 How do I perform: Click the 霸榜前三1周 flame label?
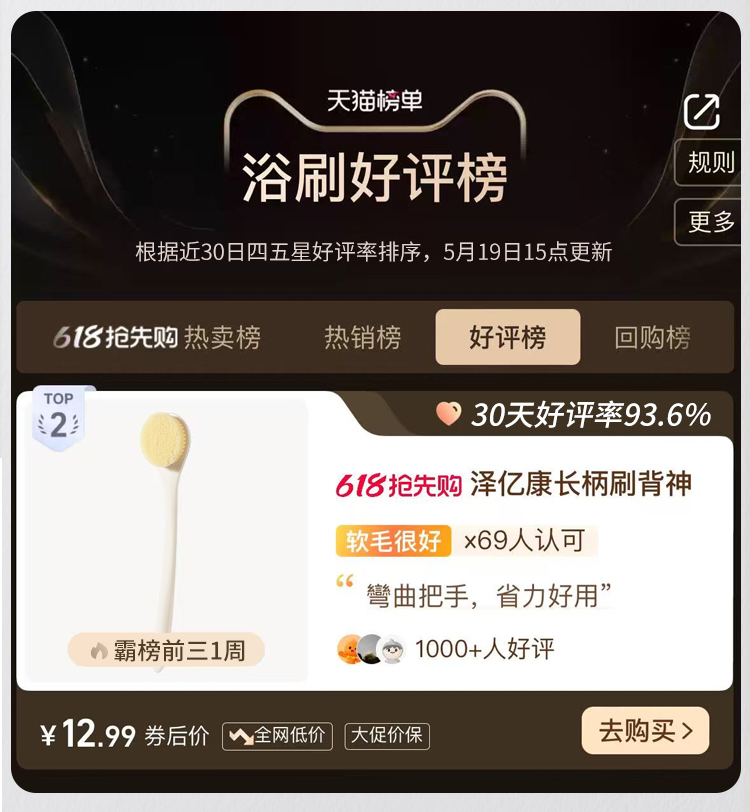click(x=166, y=650)
